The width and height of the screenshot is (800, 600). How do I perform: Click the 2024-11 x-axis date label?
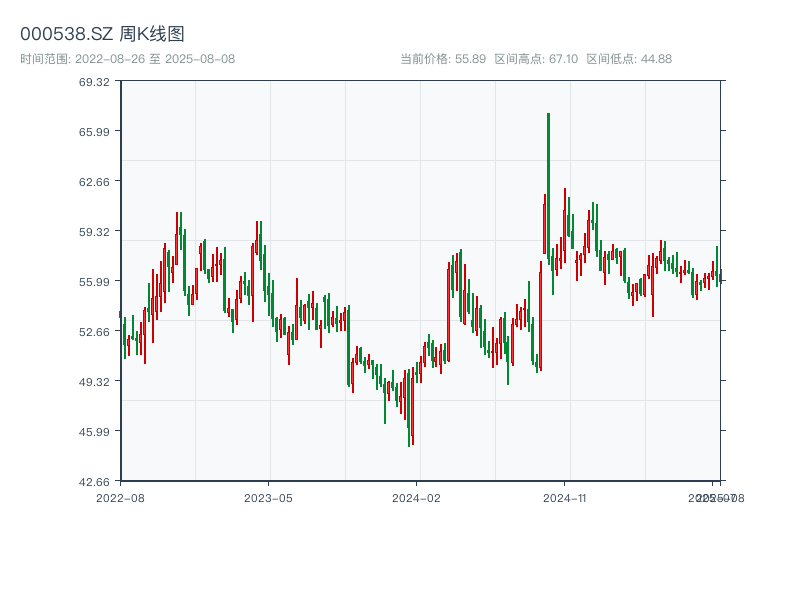565,497
